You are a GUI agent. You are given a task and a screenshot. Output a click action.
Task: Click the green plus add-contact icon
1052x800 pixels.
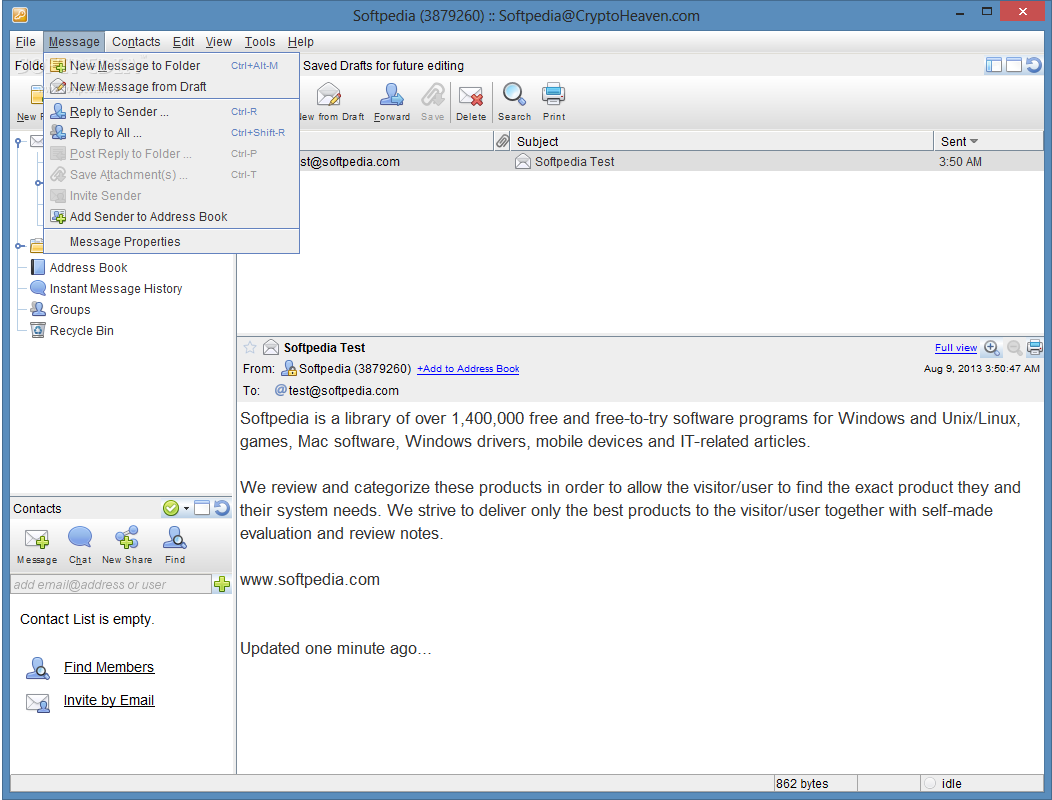click(x=222, y=585)
